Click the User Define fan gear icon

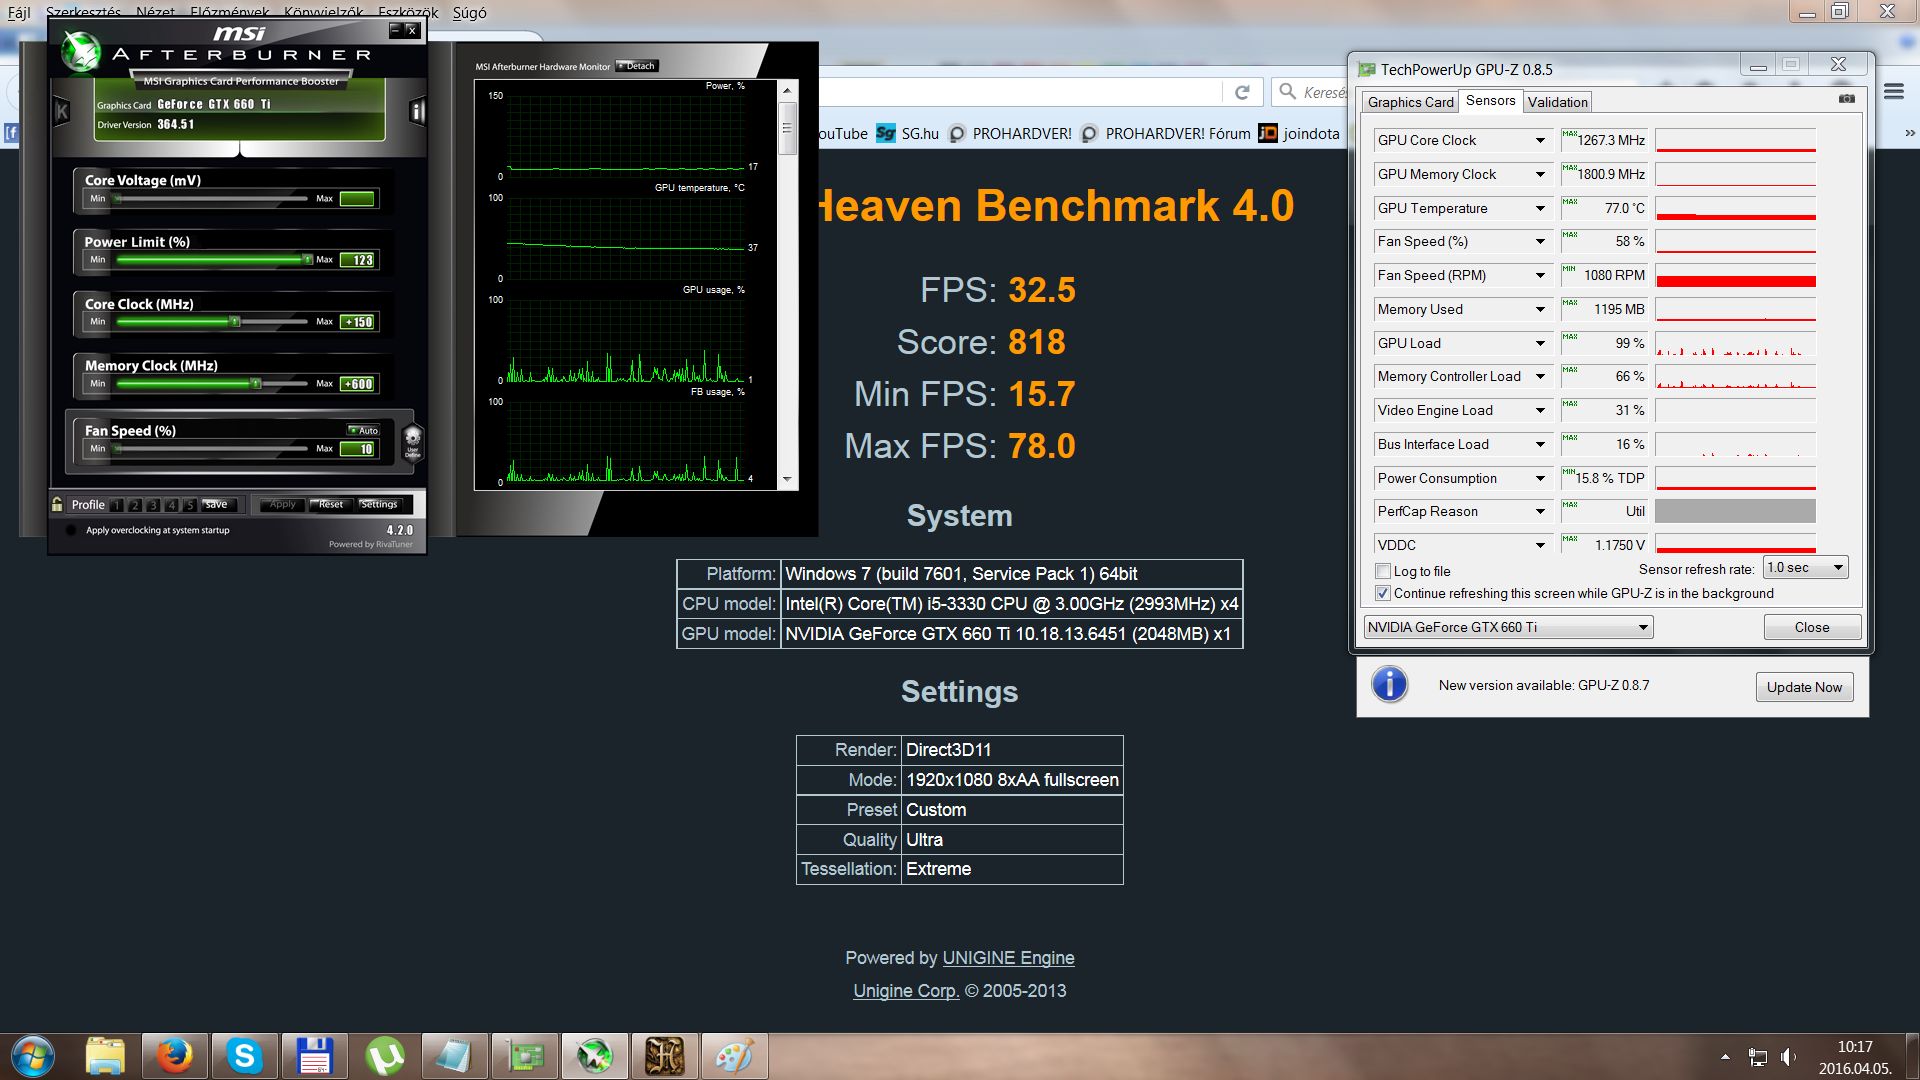click(412, 441)
